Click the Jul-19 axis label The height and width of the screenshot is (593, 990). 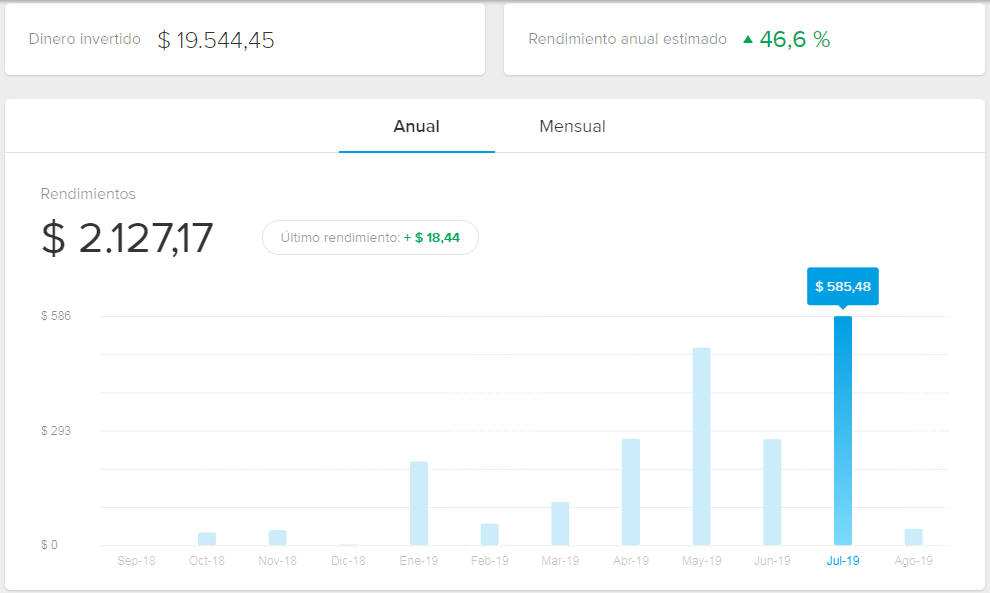tap(843, 561)
